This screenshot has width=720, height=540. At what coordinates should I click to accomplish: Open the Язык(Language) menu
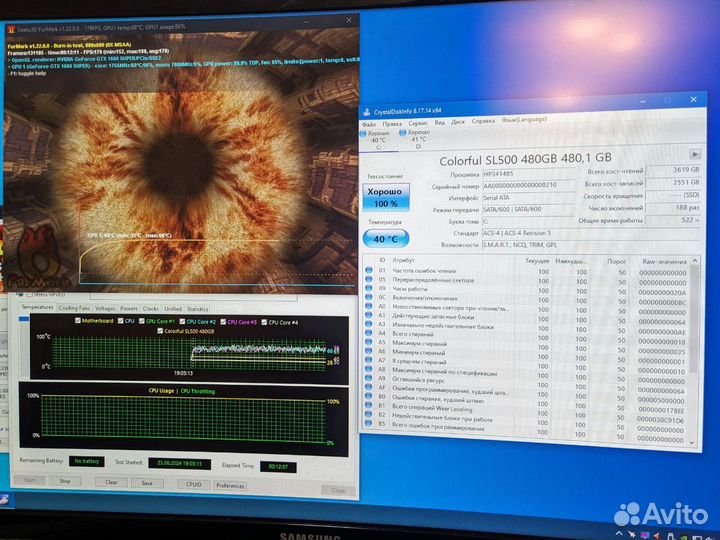click(x=524, y=121)
